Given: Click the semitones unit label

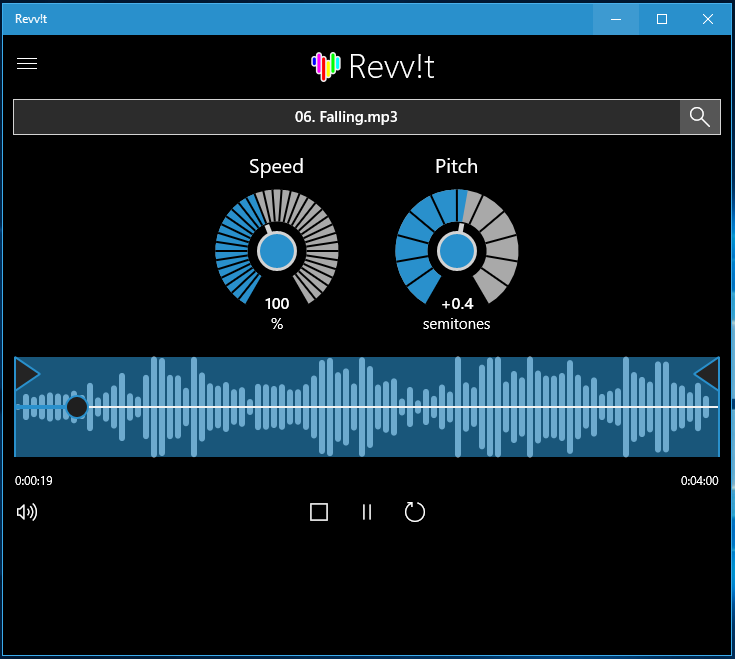Looking at the screenshot, I should [x=457, y=324].
